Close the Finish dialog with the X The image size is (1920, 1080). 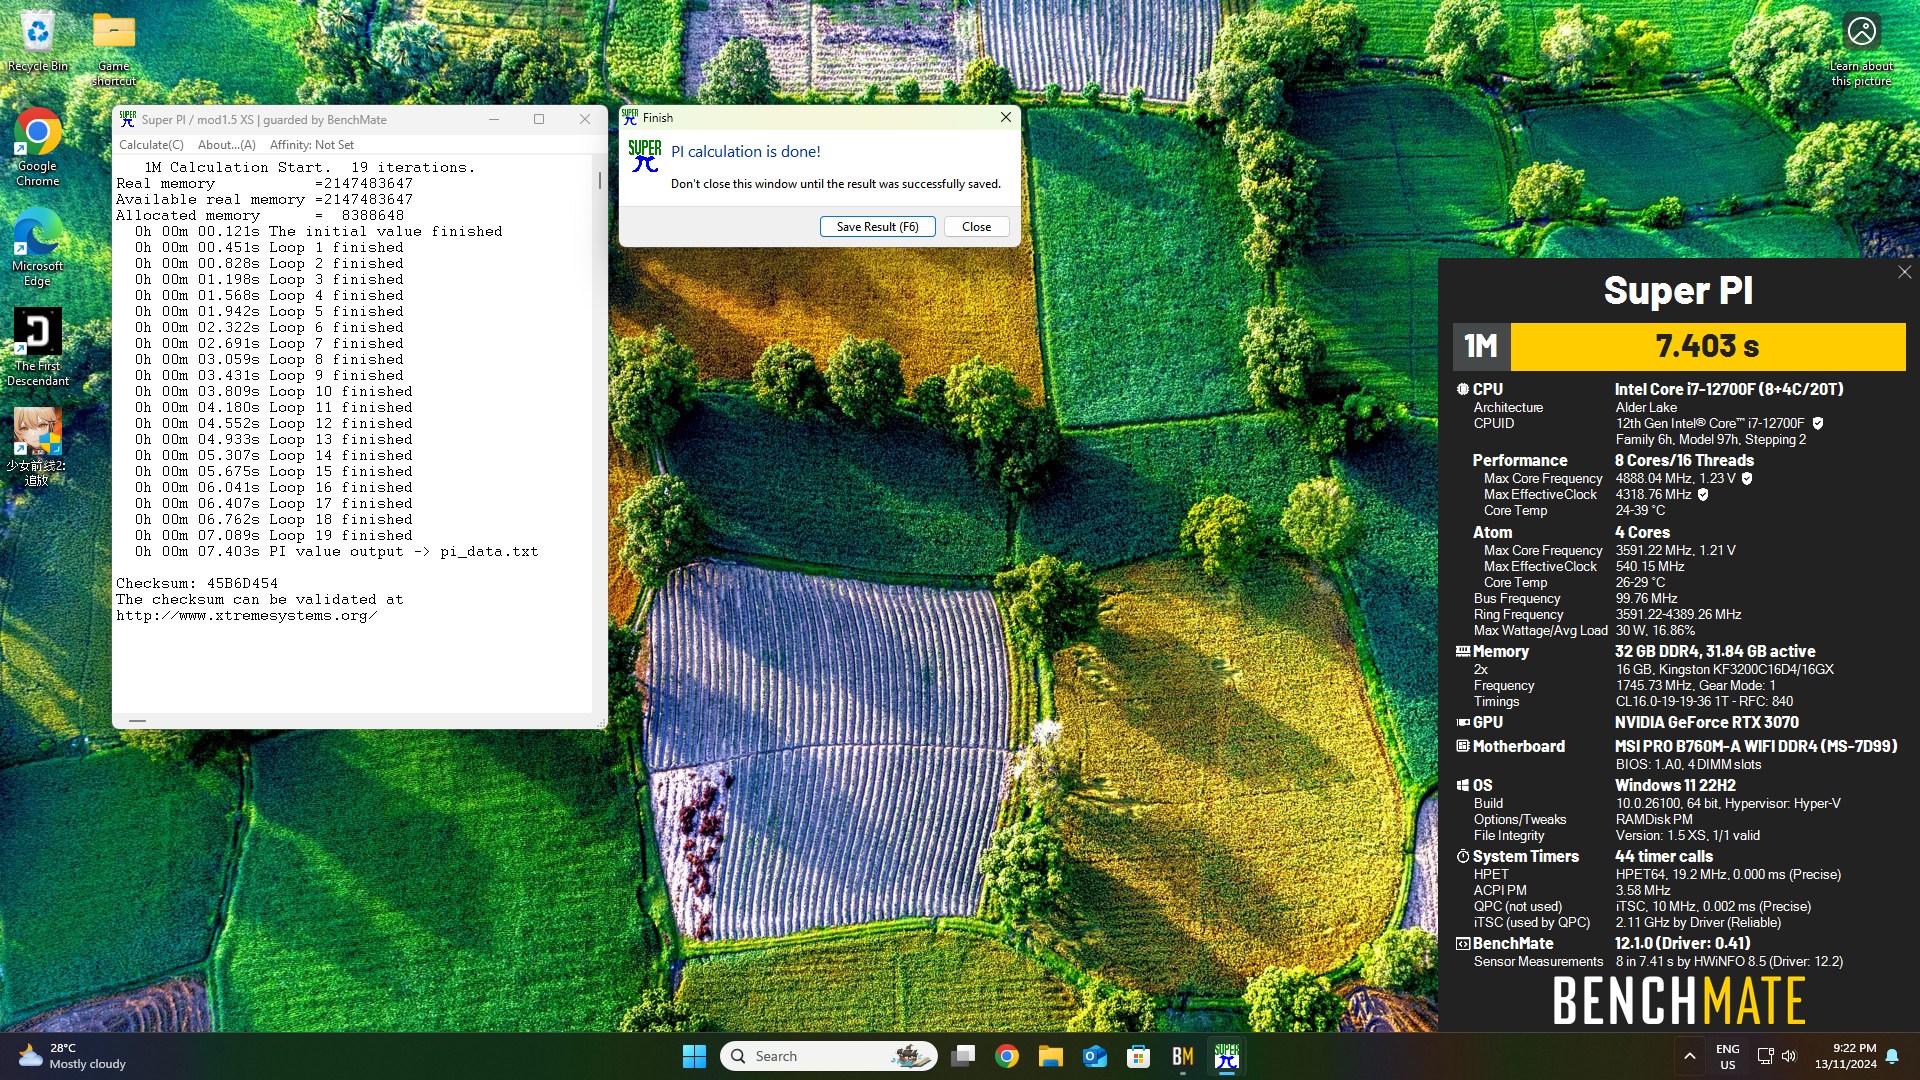pyautogui.click(x=1005, y=118)
